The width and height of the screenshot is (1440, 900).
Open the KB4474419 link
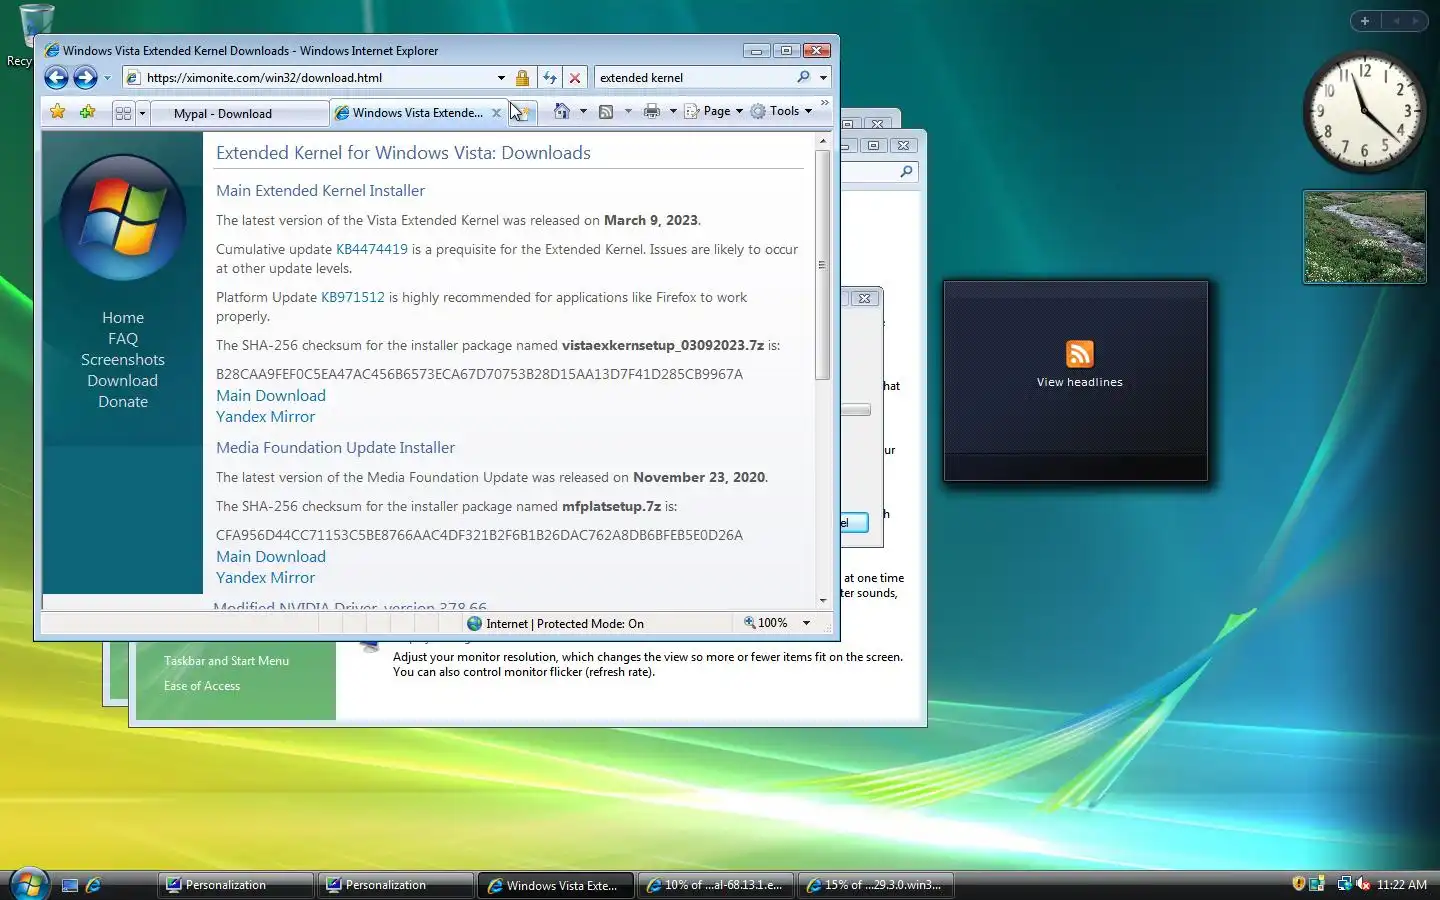[x=372, y=249]
